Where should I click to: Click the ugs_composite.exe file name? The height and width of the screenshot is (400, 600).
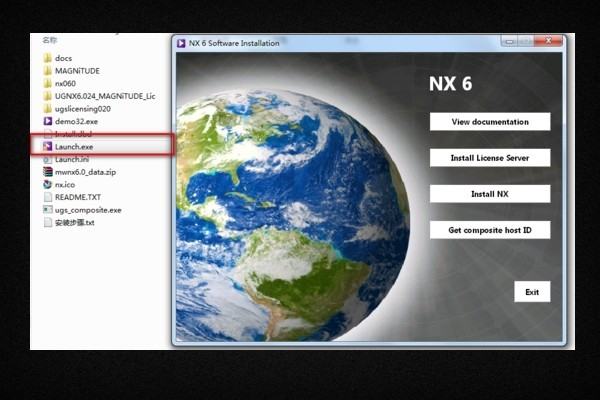tap(88, 210)
